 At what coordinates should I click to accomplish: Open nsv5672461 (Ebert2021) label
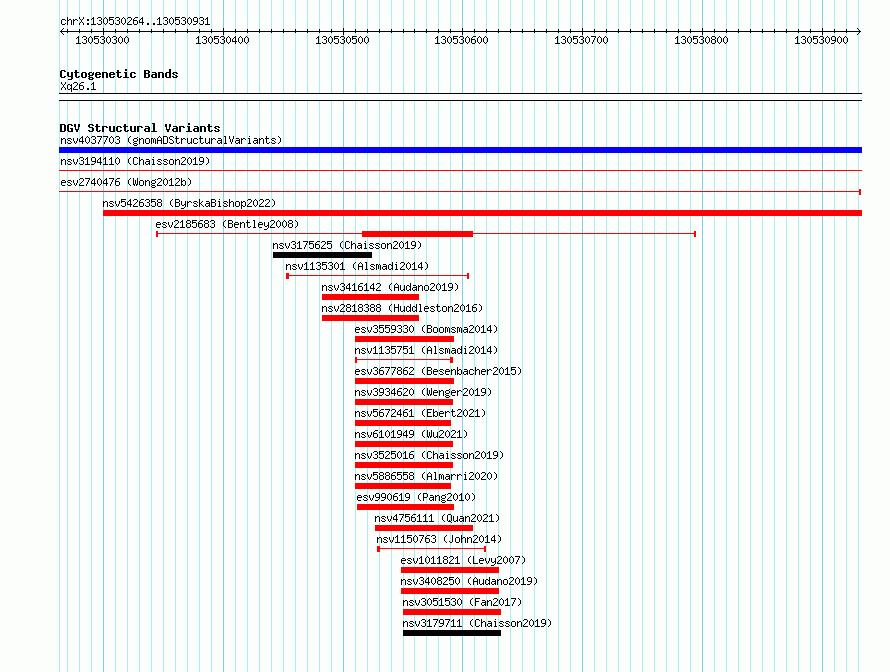click(420, 413)
